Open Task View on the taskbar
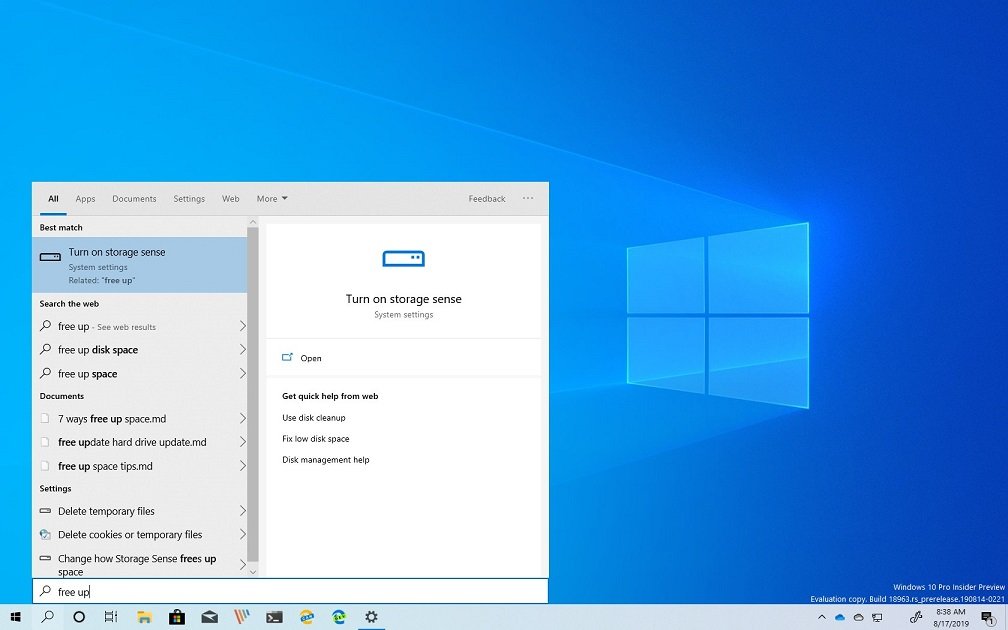 111,617
